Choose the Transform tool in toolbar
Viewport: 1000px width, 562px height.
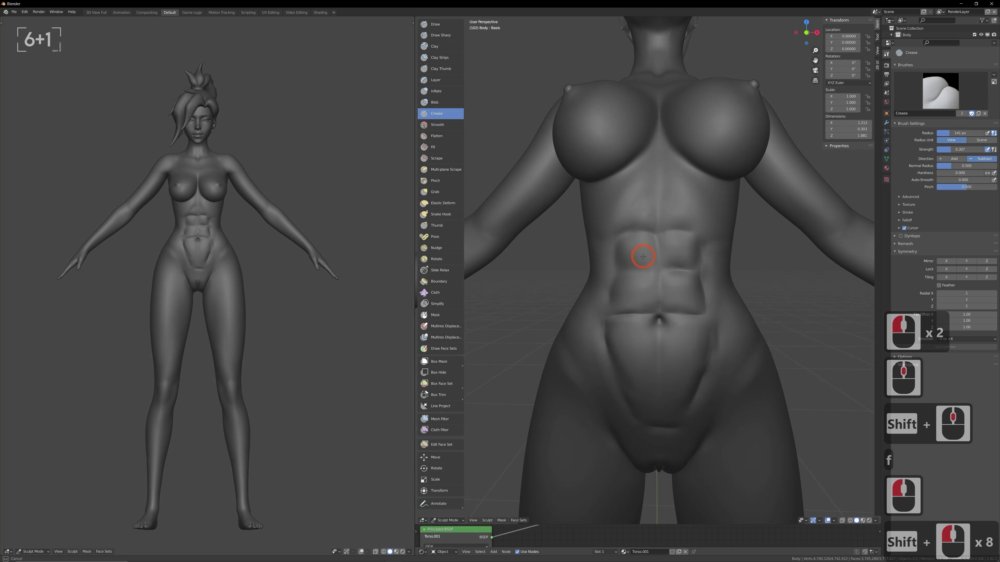[x=440, y=491]
